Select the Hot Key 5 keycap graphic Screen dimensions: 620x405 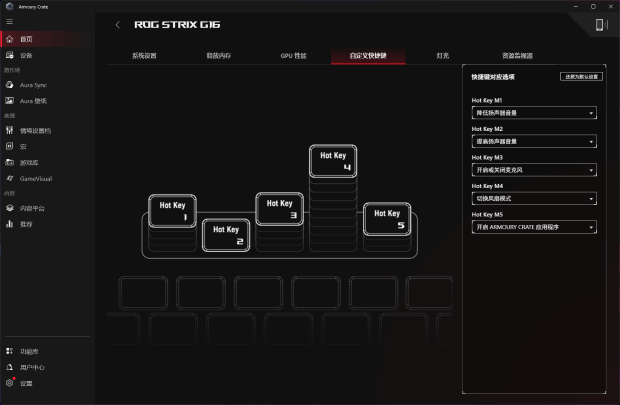pyautogui.click(x=387, y=219)
